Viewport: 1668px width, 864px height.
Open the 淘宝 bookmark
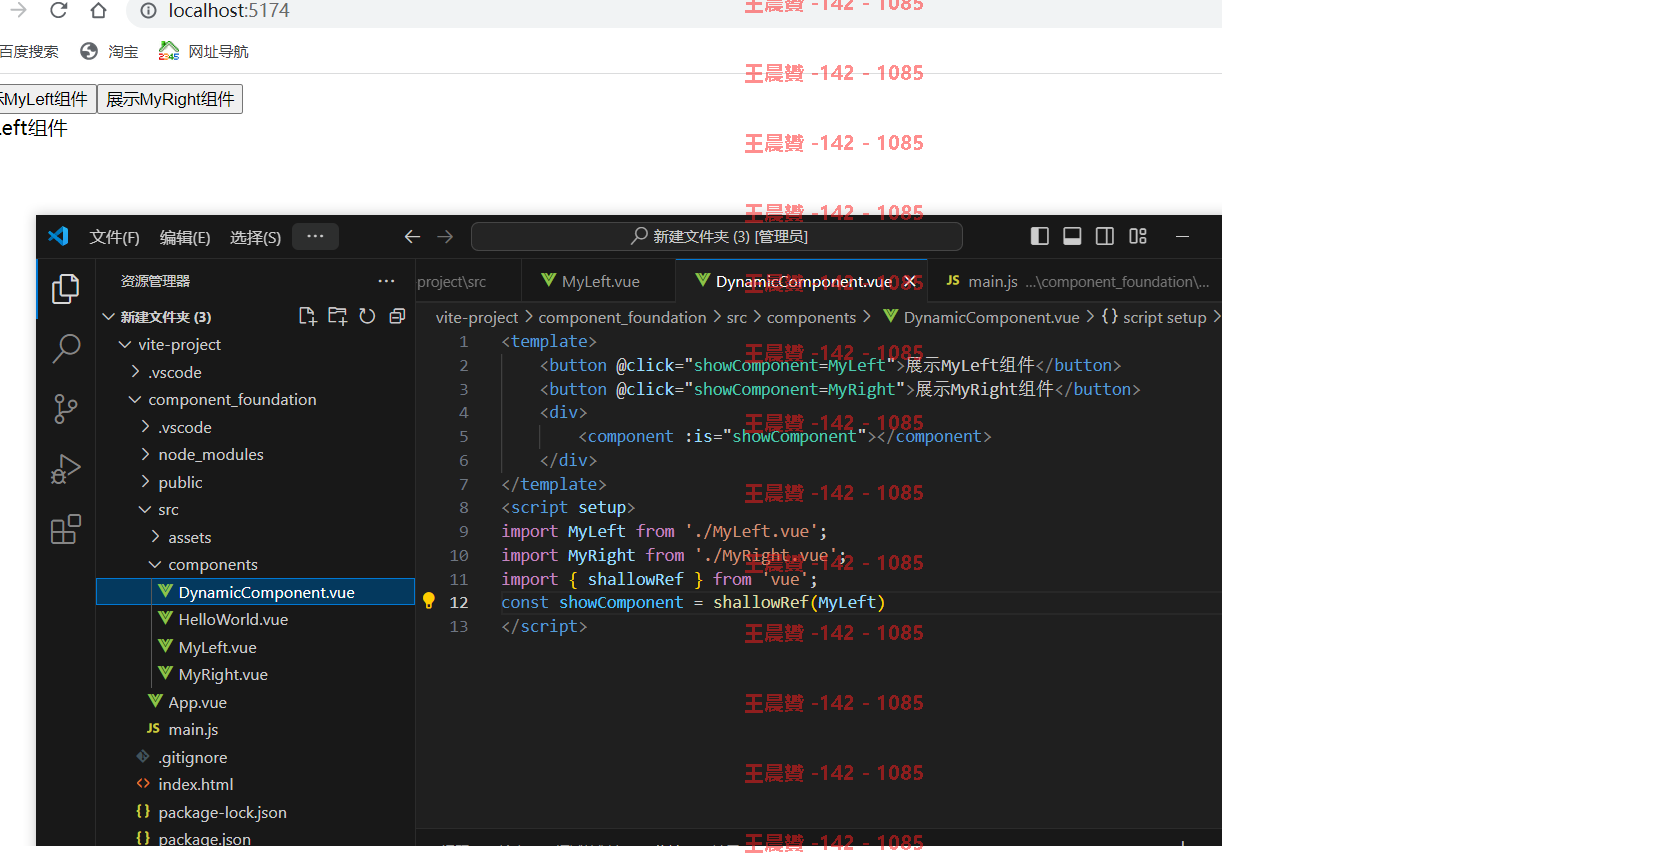click(x=109, y=51)
